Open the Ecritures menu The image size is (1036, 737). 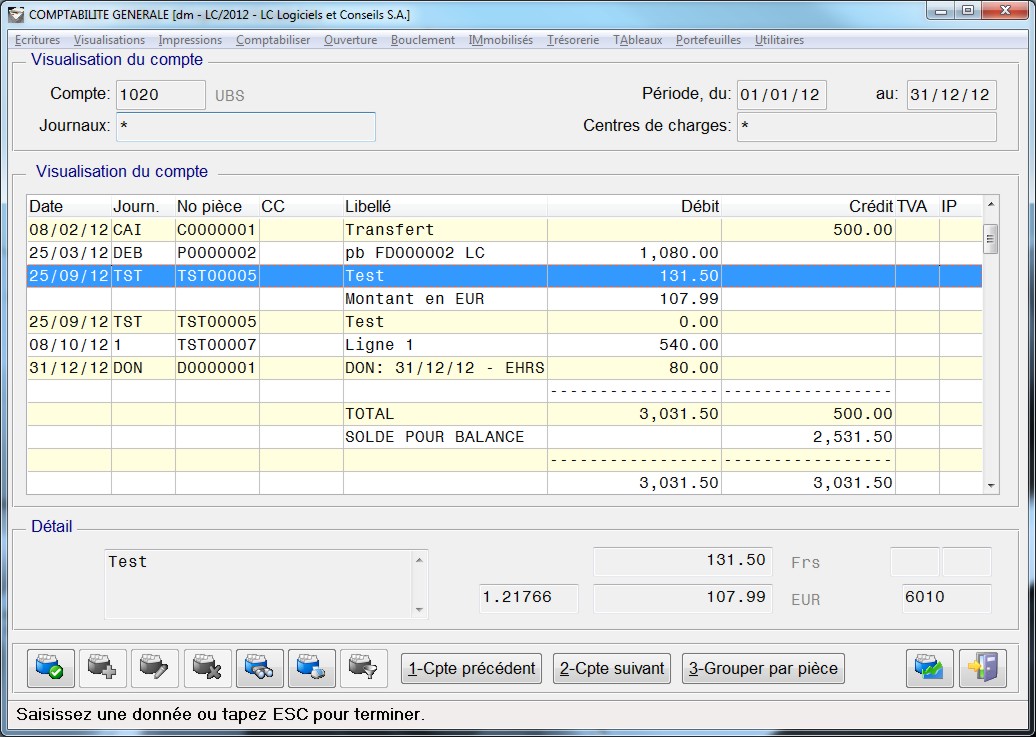[37, 40]
